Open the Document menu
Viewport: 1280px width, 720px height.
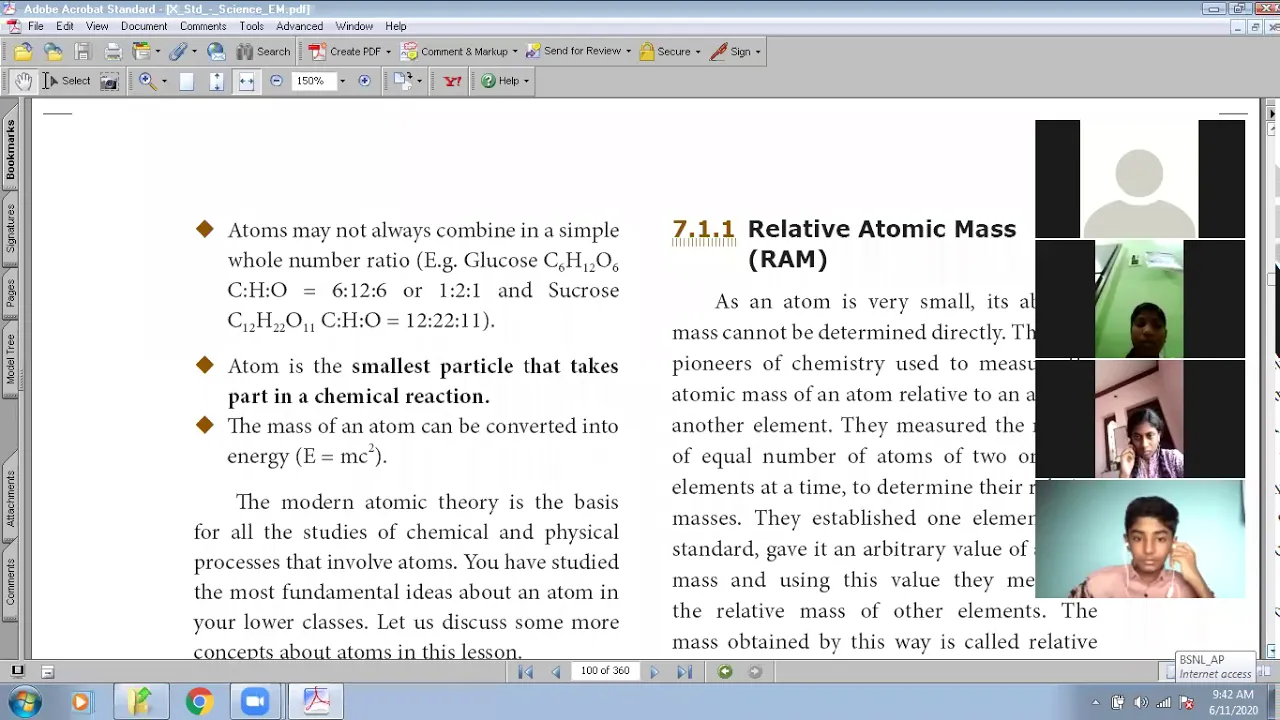coord(144,26)
